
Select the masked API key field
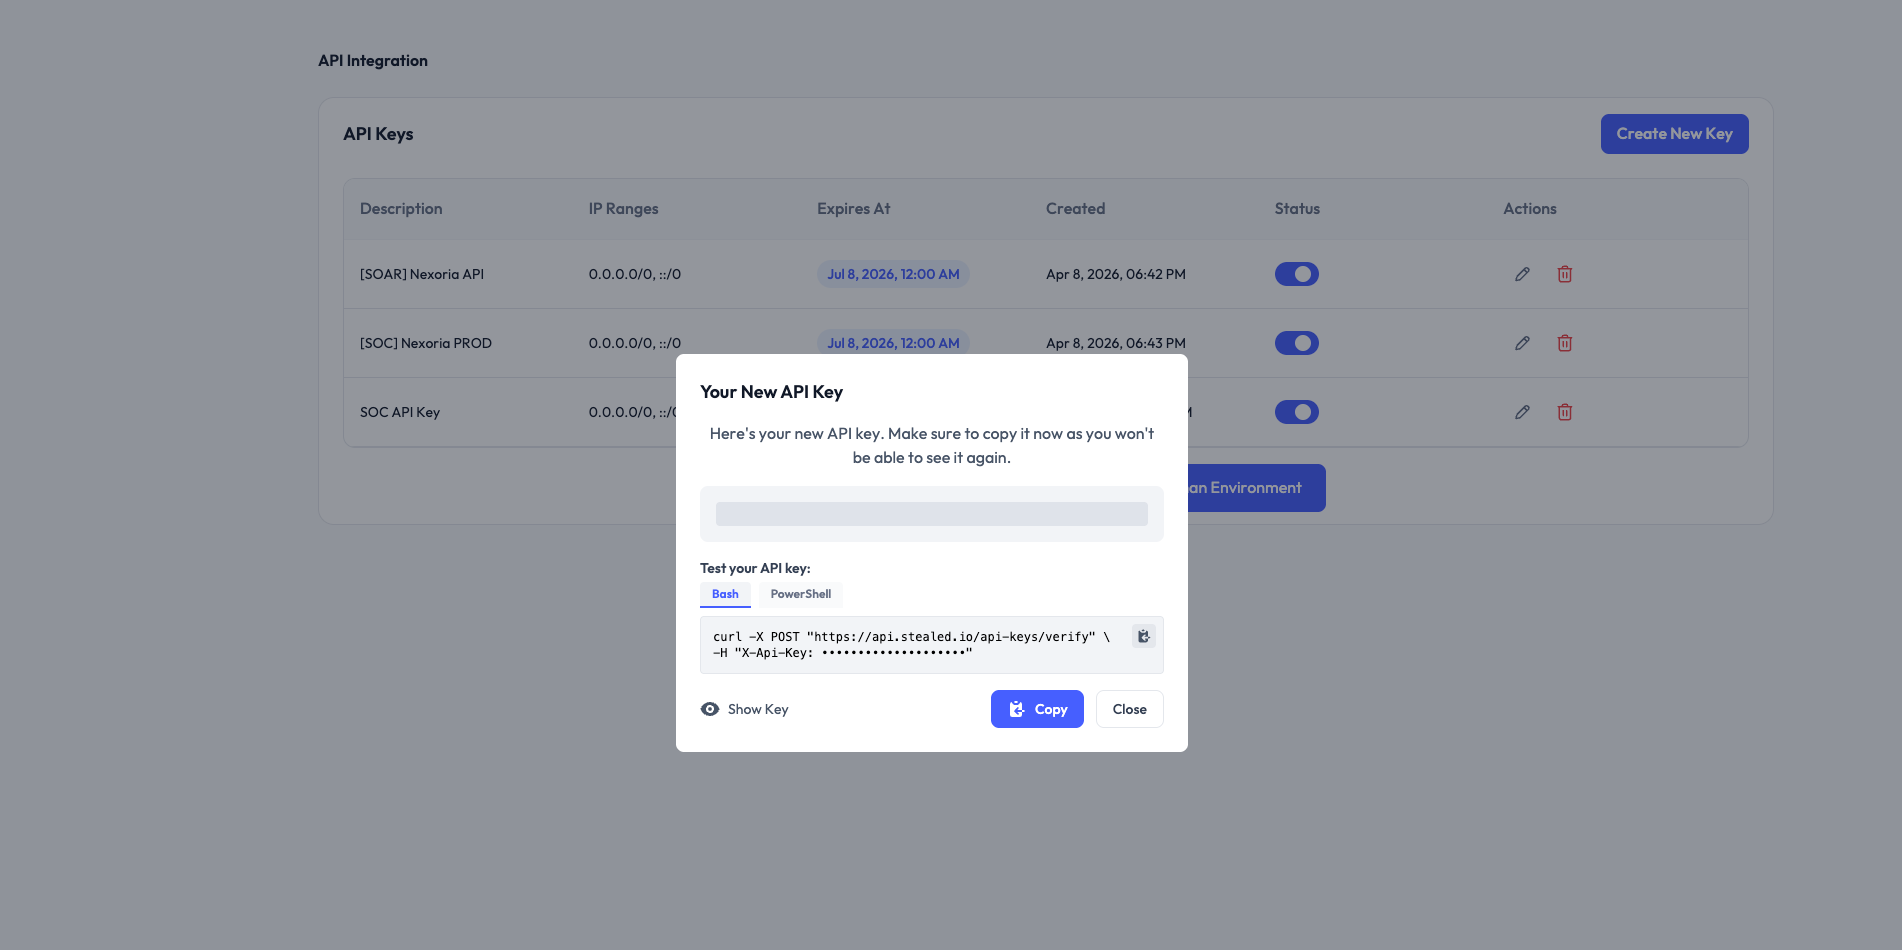pos(931,513)
